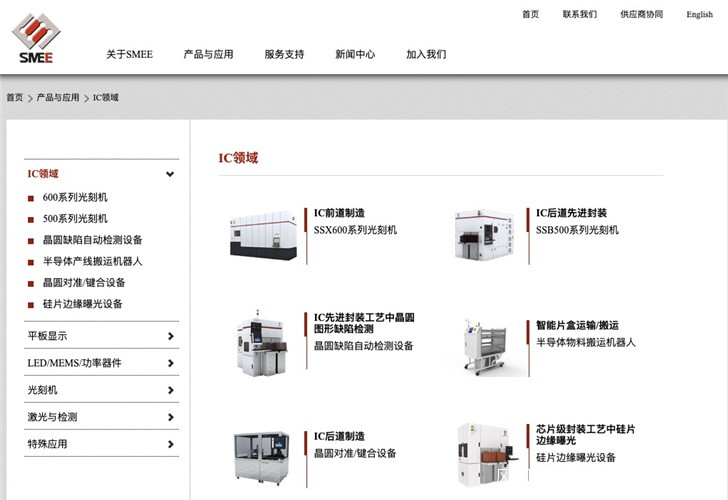Expand the 平板显示 section chevron

[x=170, y=336]
